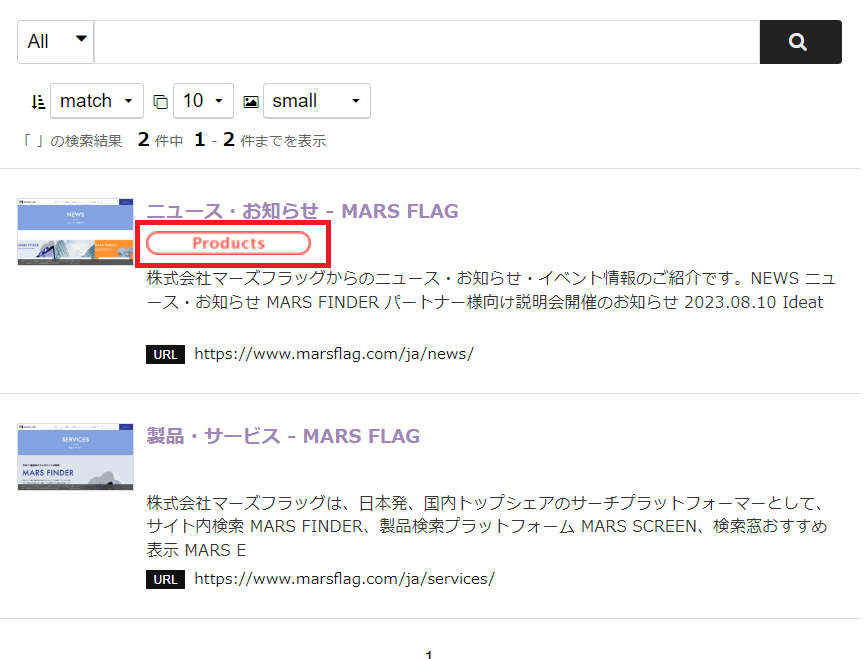Open the small thumbnail size dropdown
Image resolution: width=864 pixels, height=659 pixels.
(x=317, y=101)
